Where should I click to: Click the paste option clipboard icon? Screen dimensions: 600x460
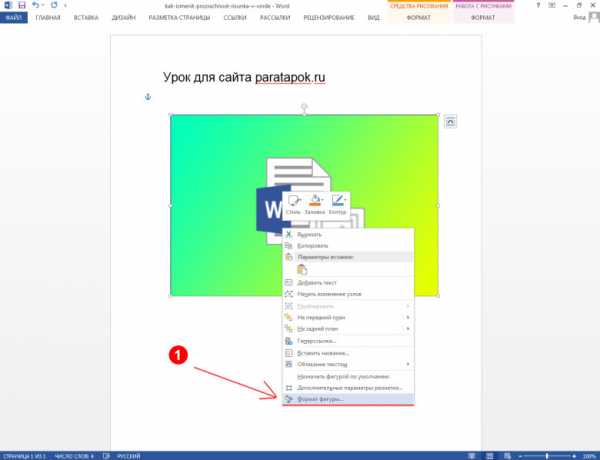[x=302, y=270]
